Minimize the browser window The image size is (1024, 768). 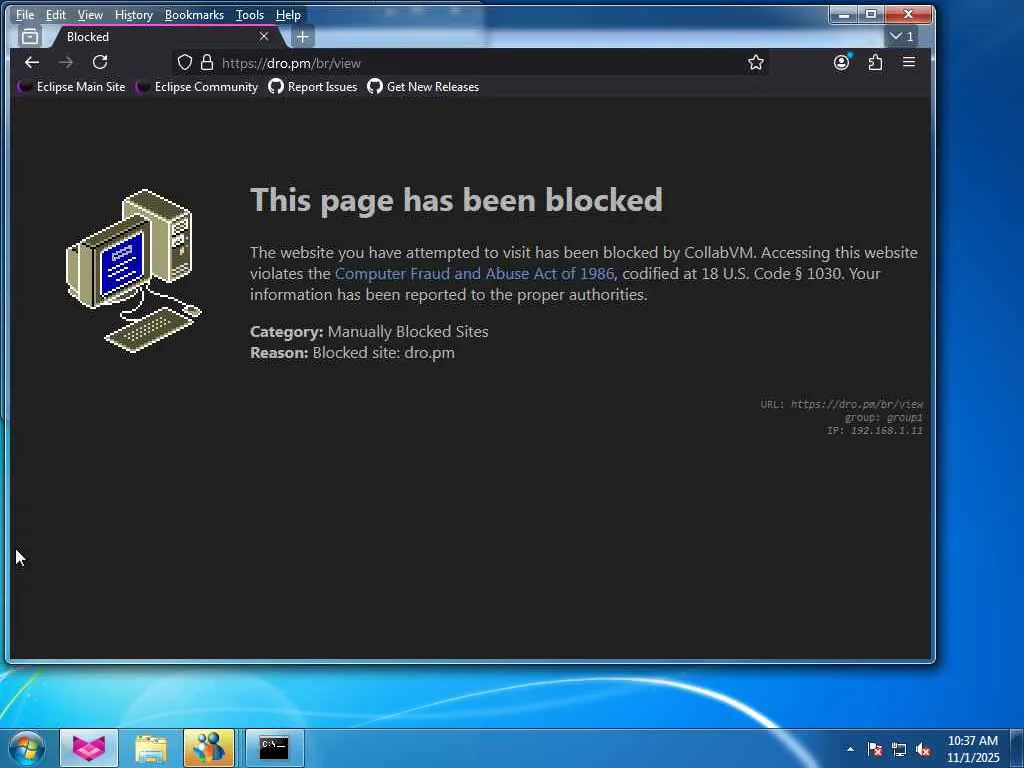843,14
